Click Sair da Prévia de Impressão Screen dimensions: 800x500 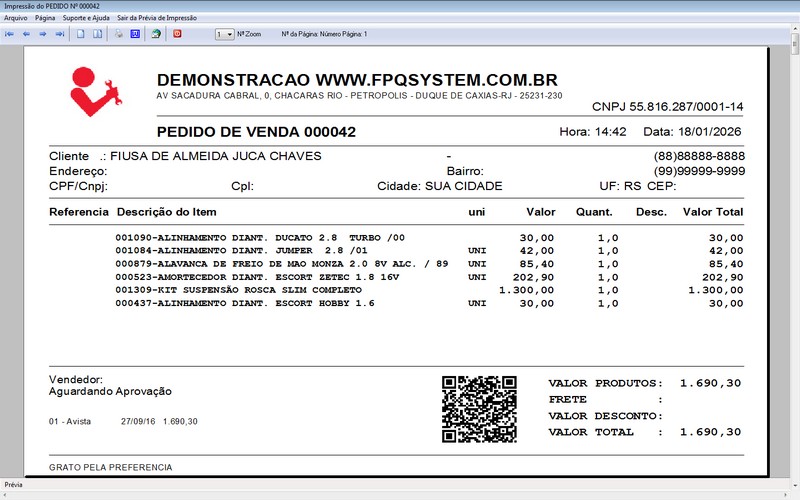pyautogui.click(x=157, y=18)
